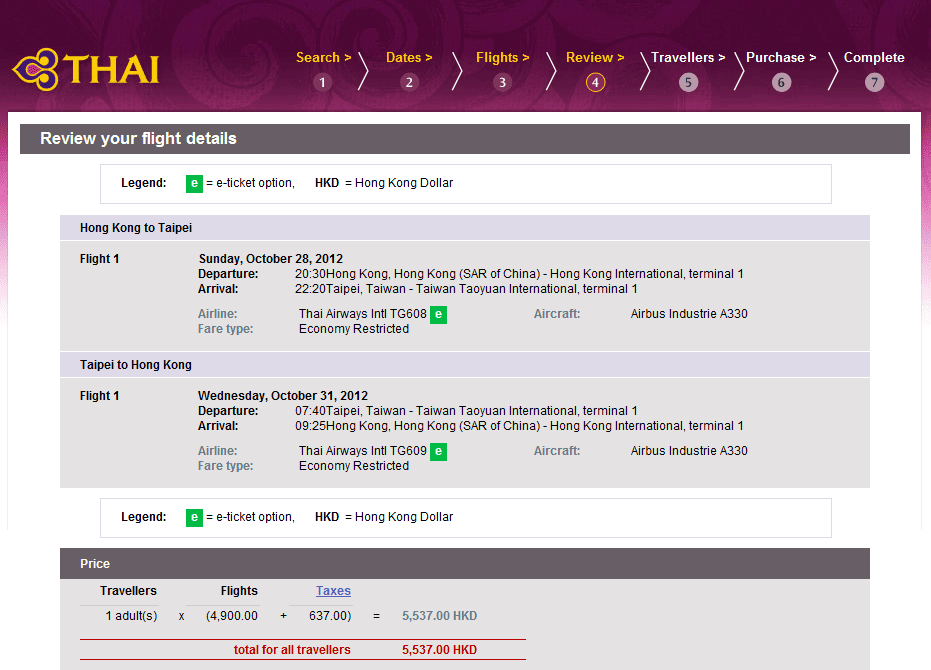The width and height of the screenshot is (931, 670).
Task: Go back to the Dates step
Action: 409,58
